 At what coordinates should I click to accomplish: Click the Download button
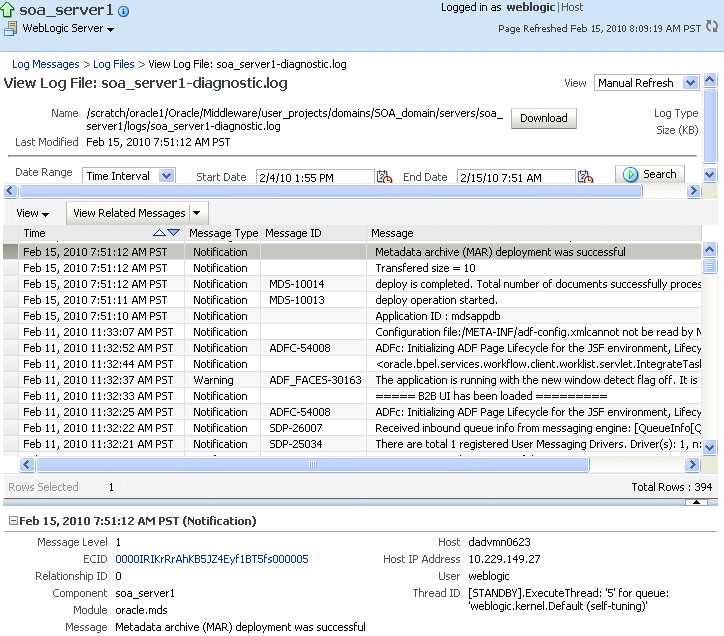tap(543, 118)
